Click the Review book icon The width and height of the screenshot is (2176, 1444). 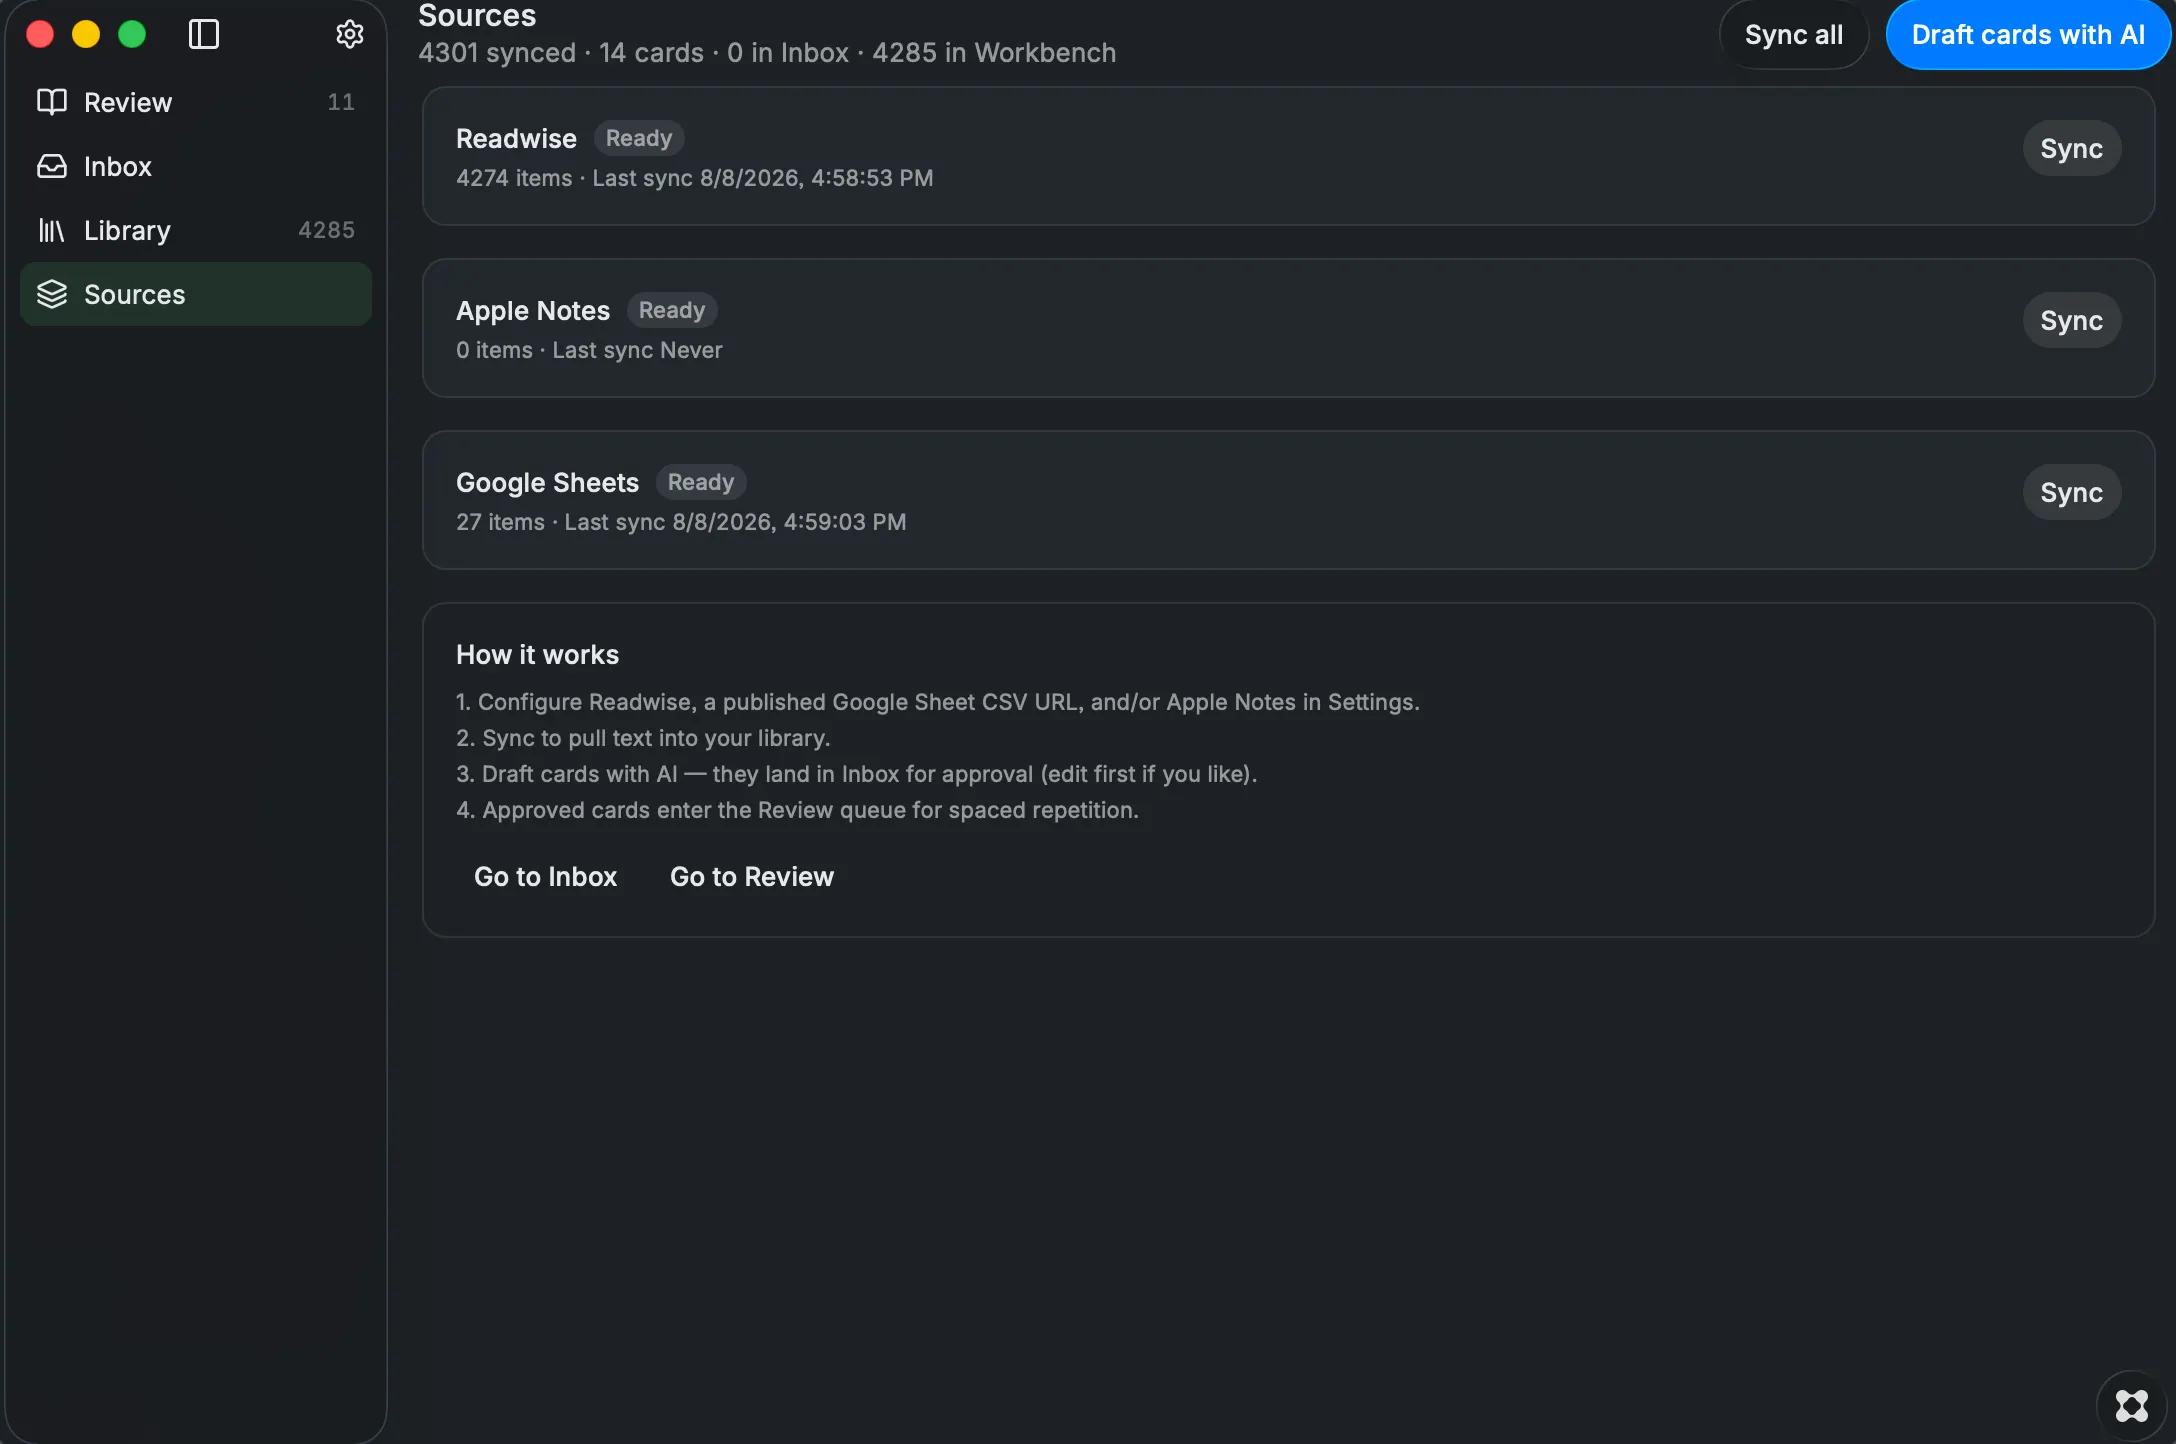[52, 102]
